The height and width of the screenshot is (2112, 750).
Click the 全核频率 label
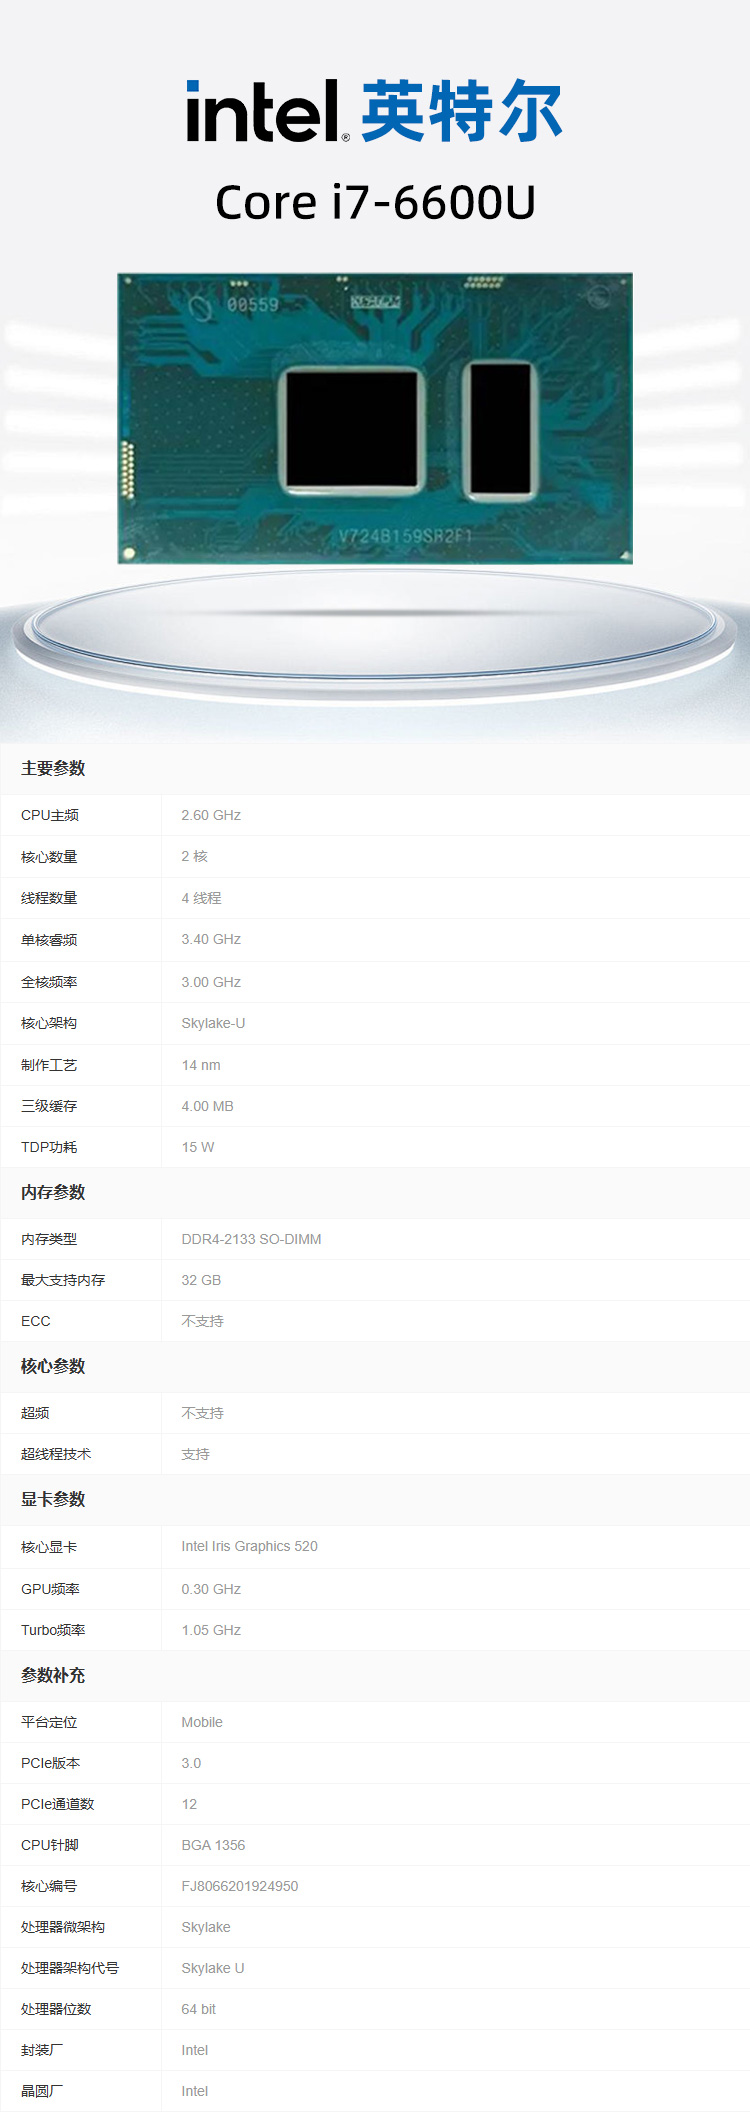click(x=49, y=982)
